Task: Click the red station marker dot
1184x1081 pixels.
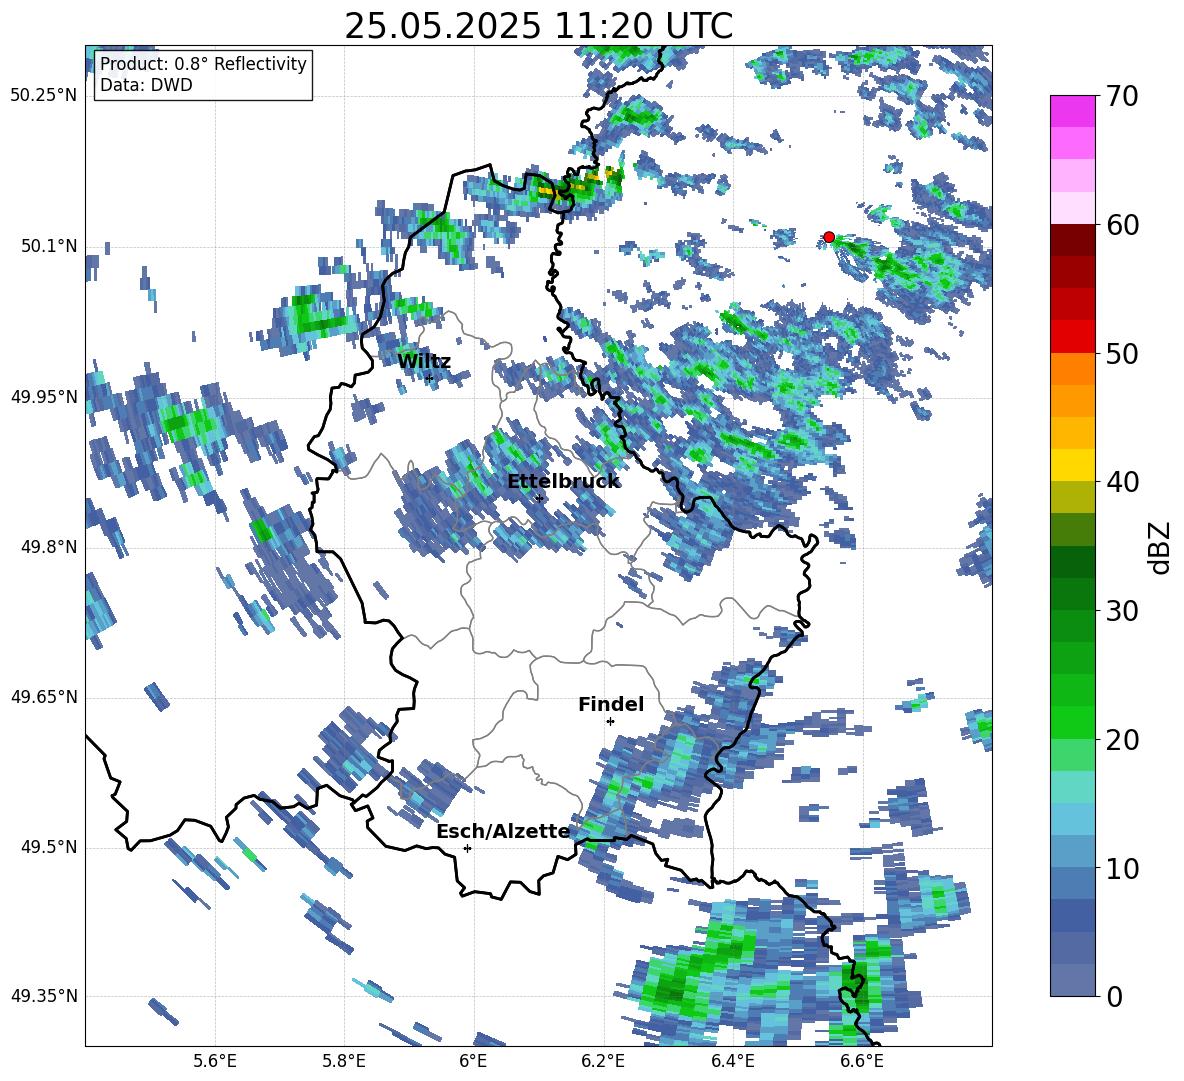Action: click(828, 237)
